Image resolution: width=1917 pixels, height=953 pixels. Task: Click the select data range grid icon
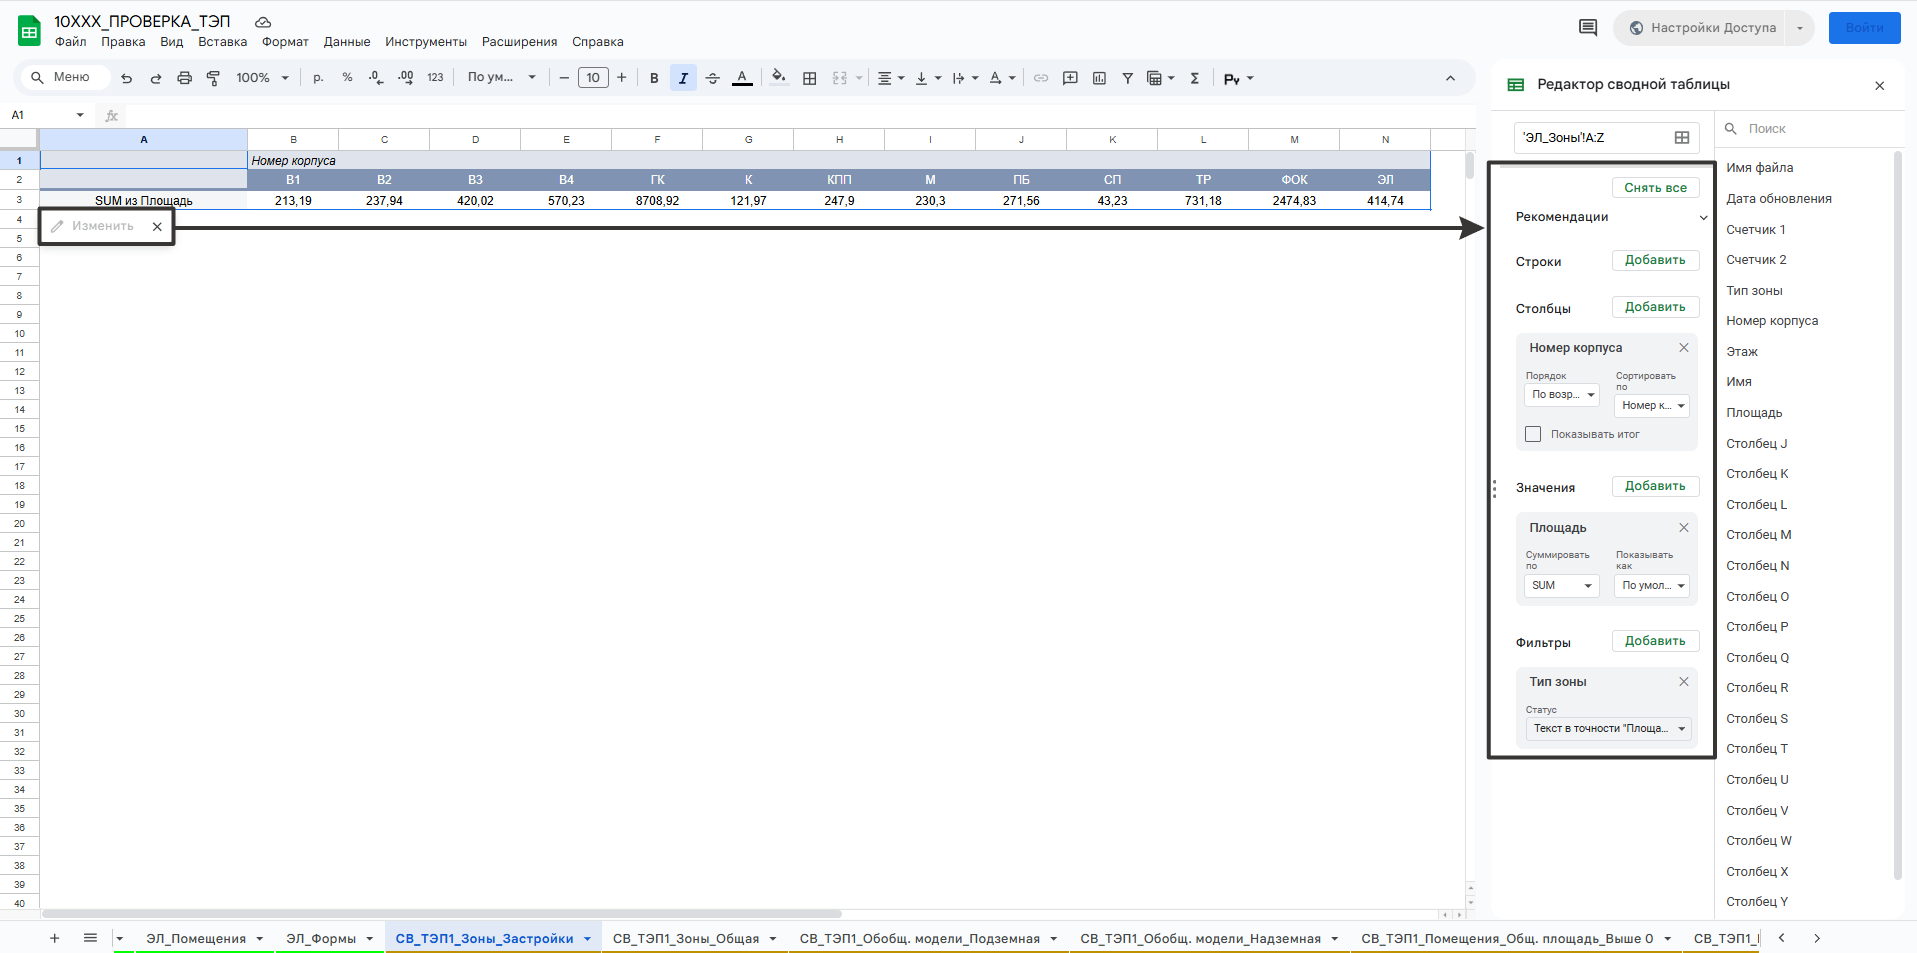[x=1682, y=138]
